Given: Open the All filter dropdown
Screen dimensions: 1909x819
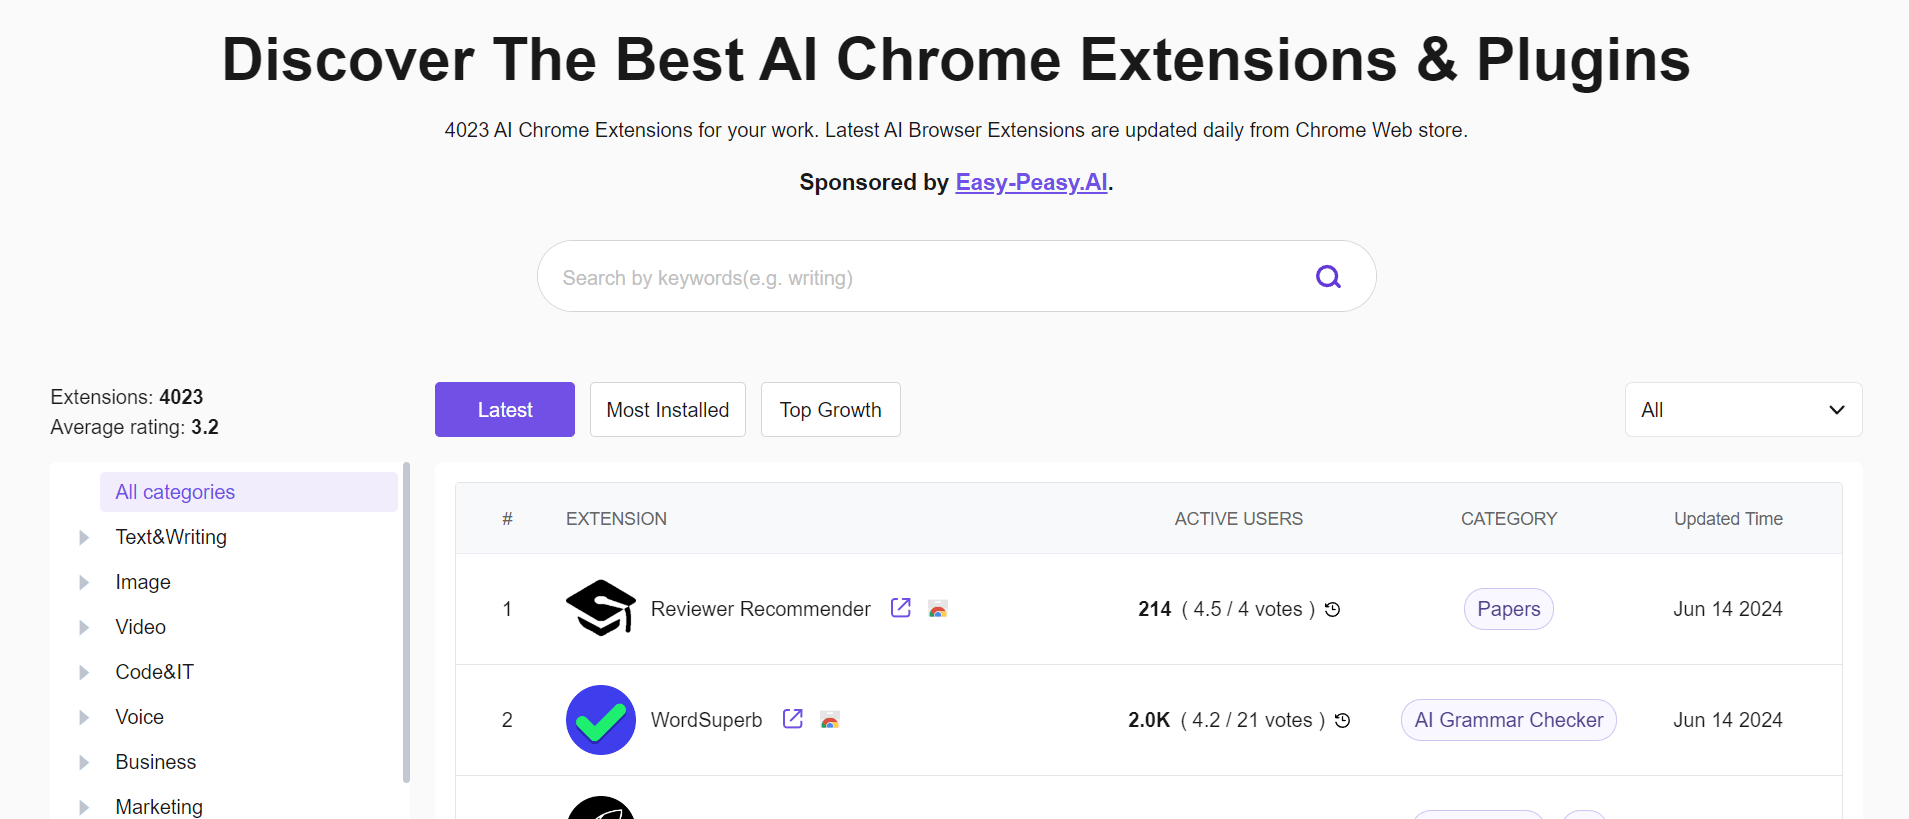Looking at the screenshot, I should pos(1742,409).
